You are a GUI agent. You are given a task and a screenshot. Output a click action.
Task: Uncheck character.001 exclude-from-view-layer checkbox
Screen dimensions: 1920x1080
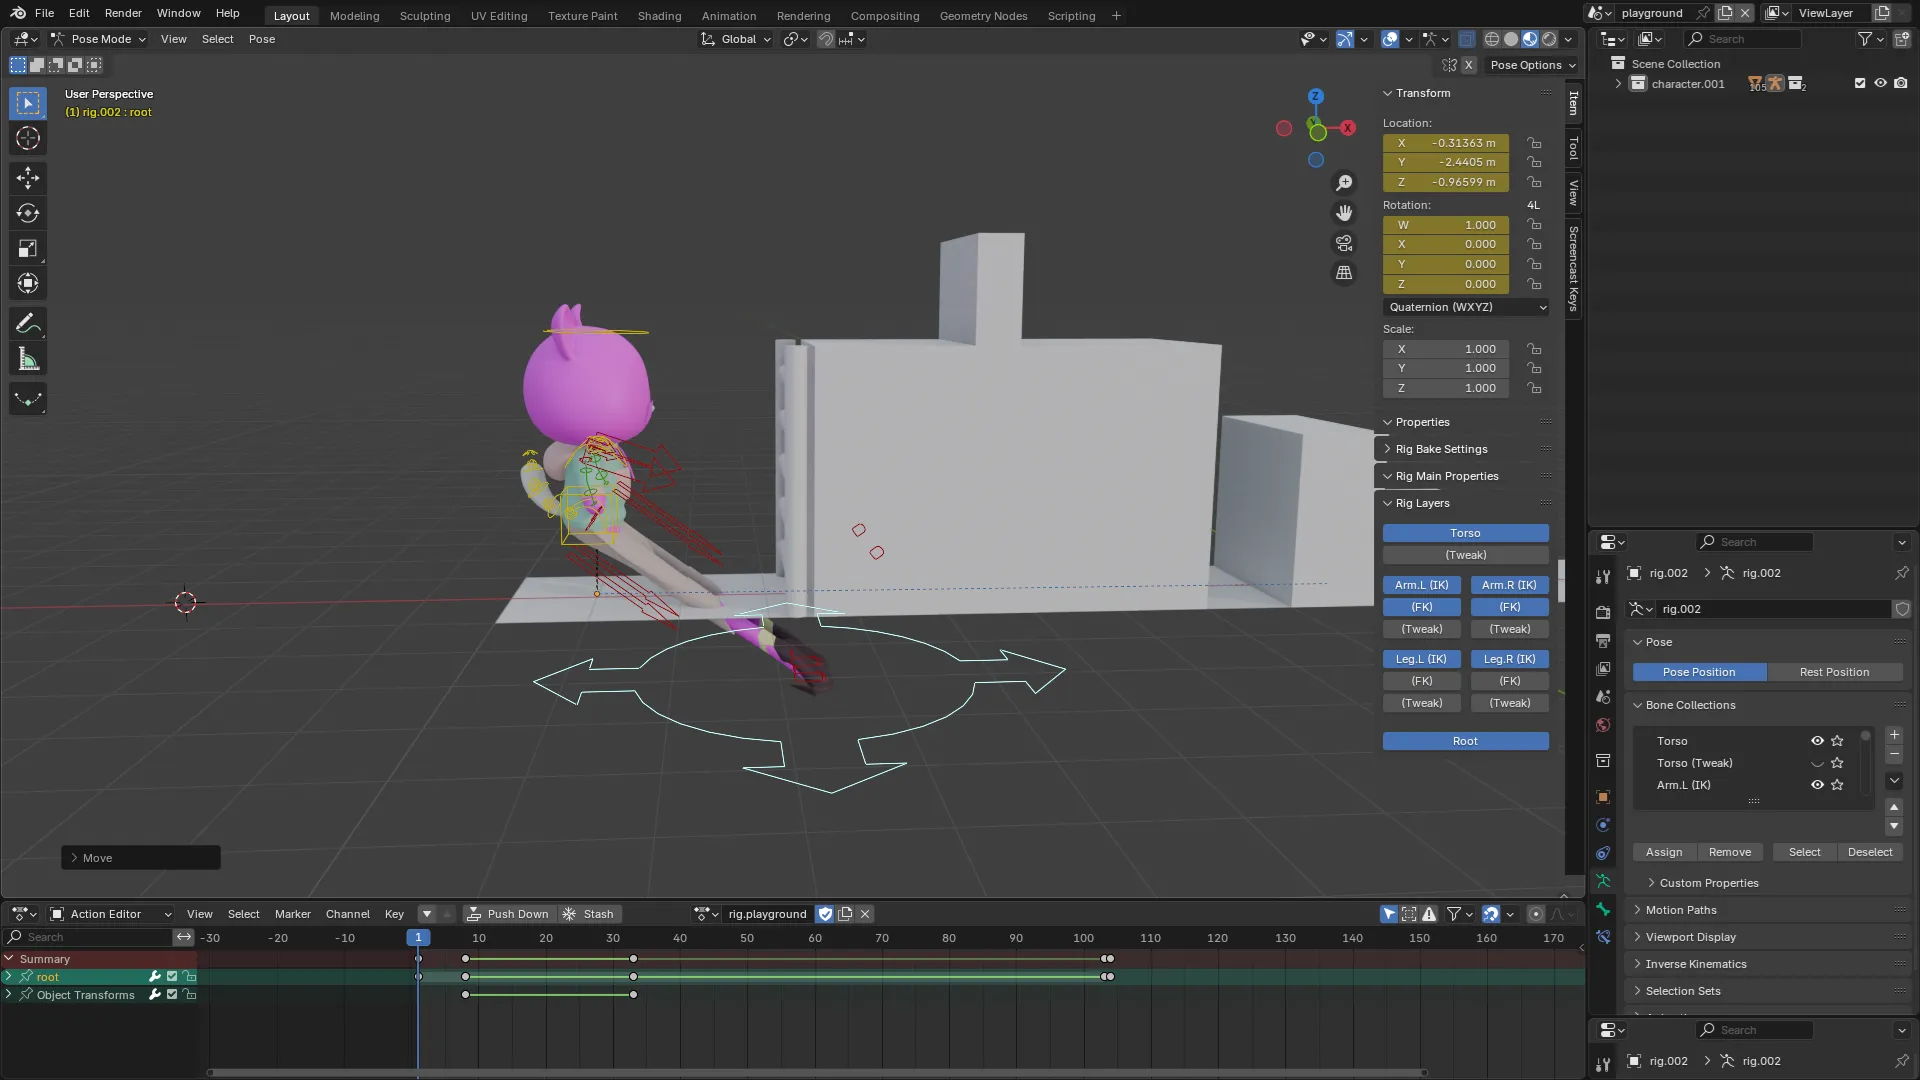(1860, 83)
